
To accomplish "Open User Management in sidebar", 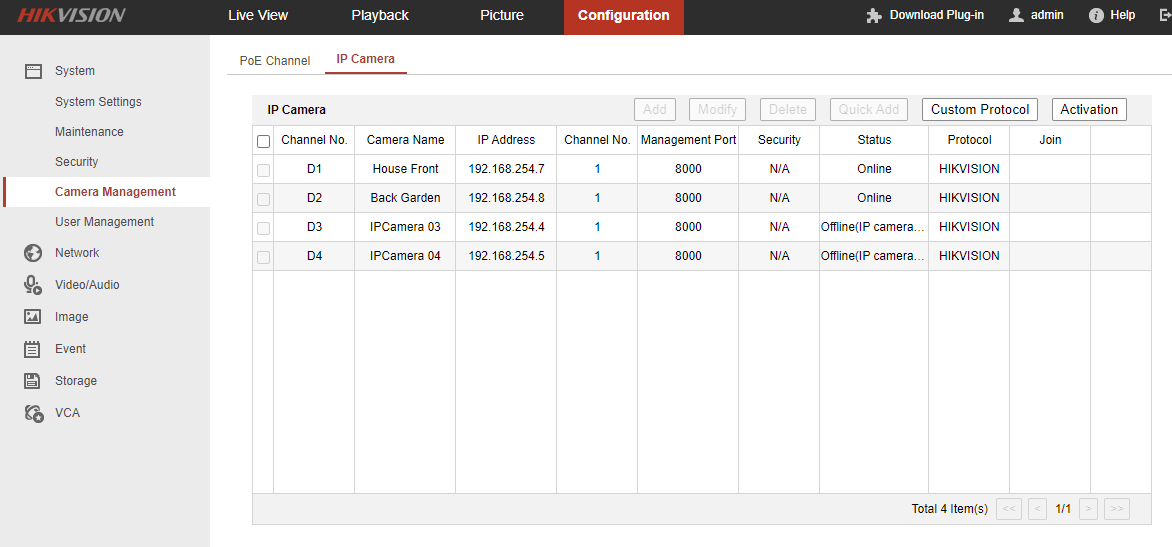I will [104, 222].
